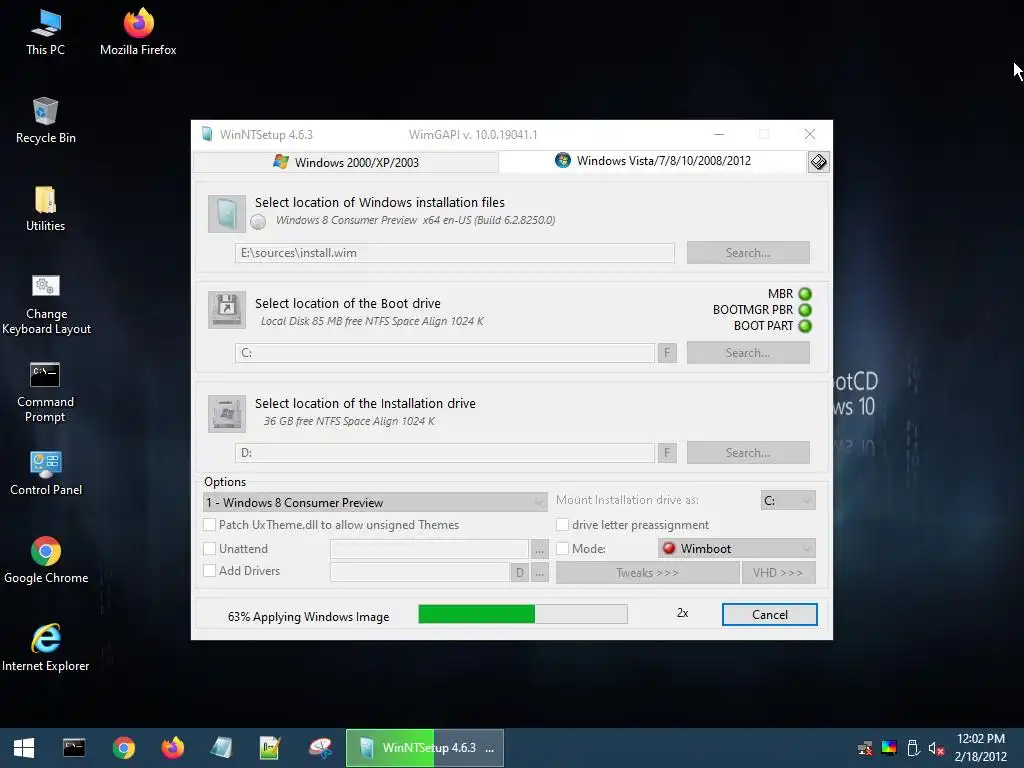This screenshot has width=1024, height=768.
Task: Click the F button beside Boot drive C:
Action: click(x=667, y=353)
